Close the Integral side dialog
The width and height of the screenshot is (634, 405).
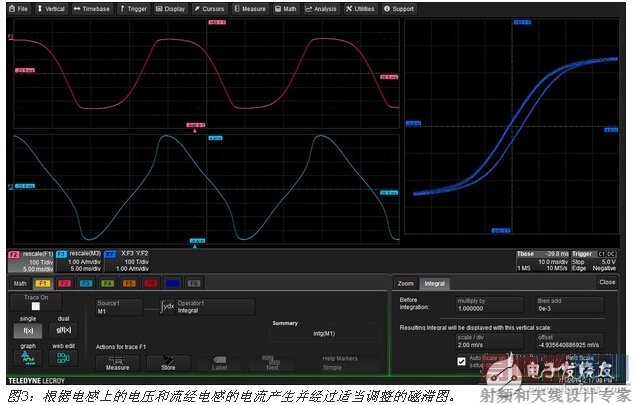(607, 282)
